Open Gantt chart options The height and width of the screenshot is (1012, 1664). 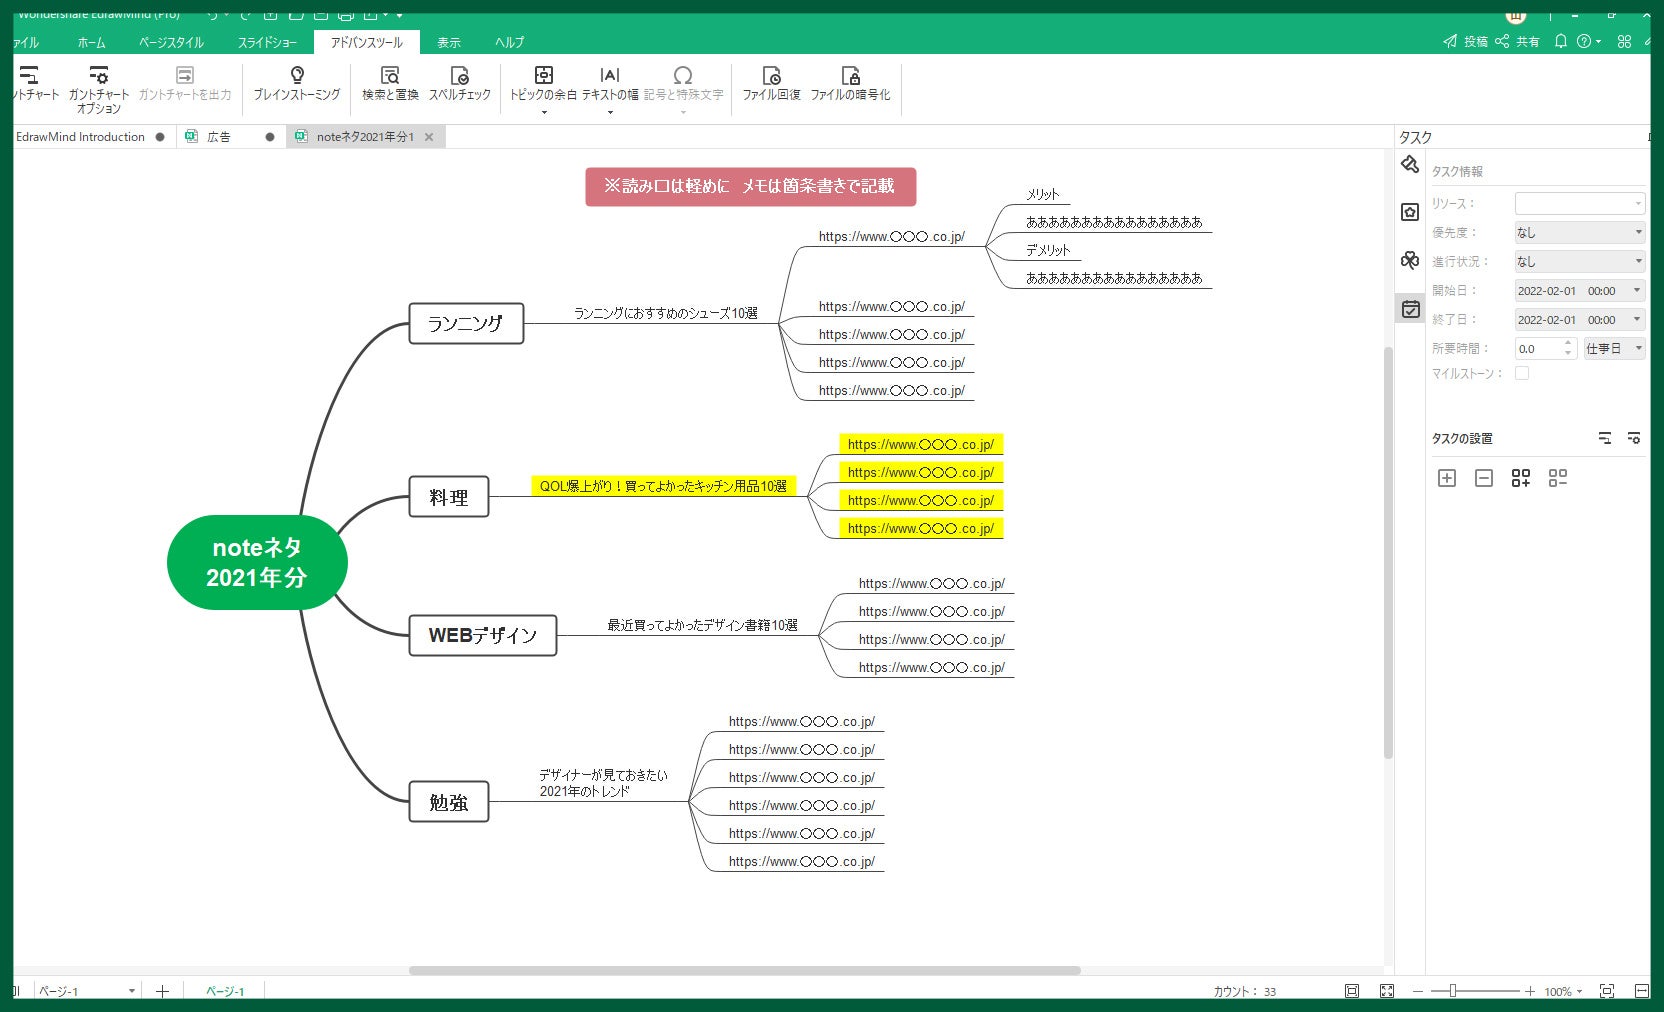pyautogui.click(x=98, y=90)
